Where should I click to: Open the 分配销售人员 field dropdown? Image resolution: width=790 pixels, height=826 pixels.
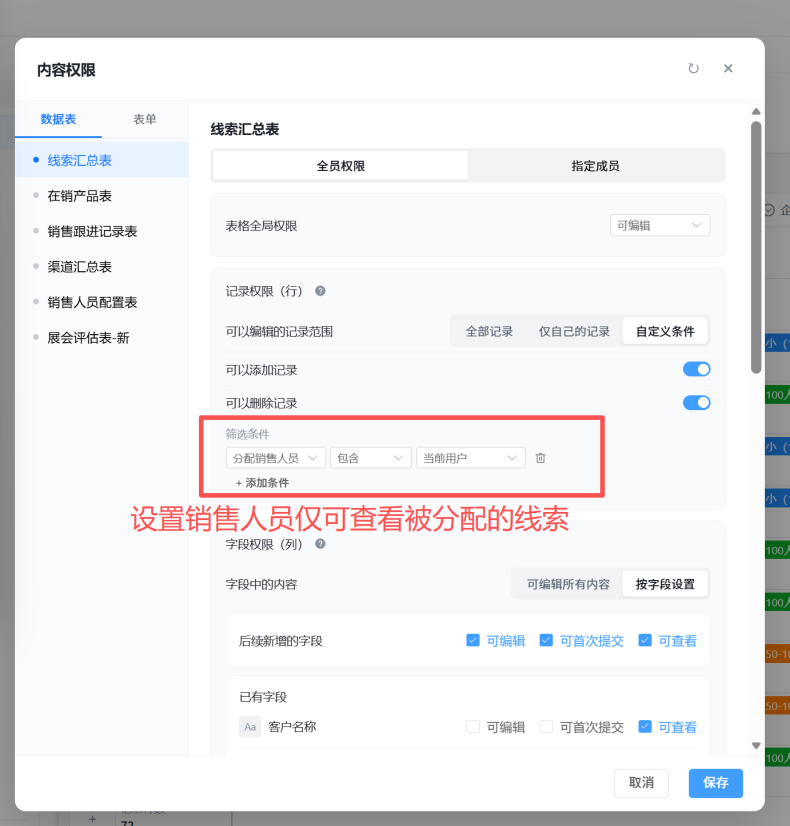[x=276, y=458]
